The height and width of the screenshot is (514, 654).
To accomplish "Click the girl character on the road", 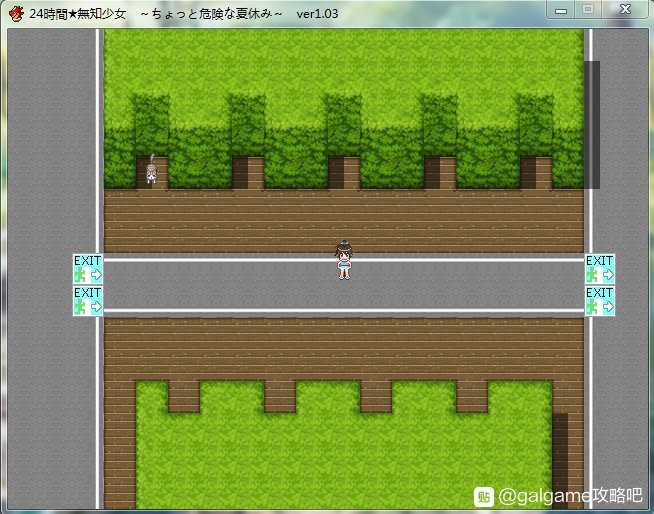I will pyautogui.click(x=344, y=260).
